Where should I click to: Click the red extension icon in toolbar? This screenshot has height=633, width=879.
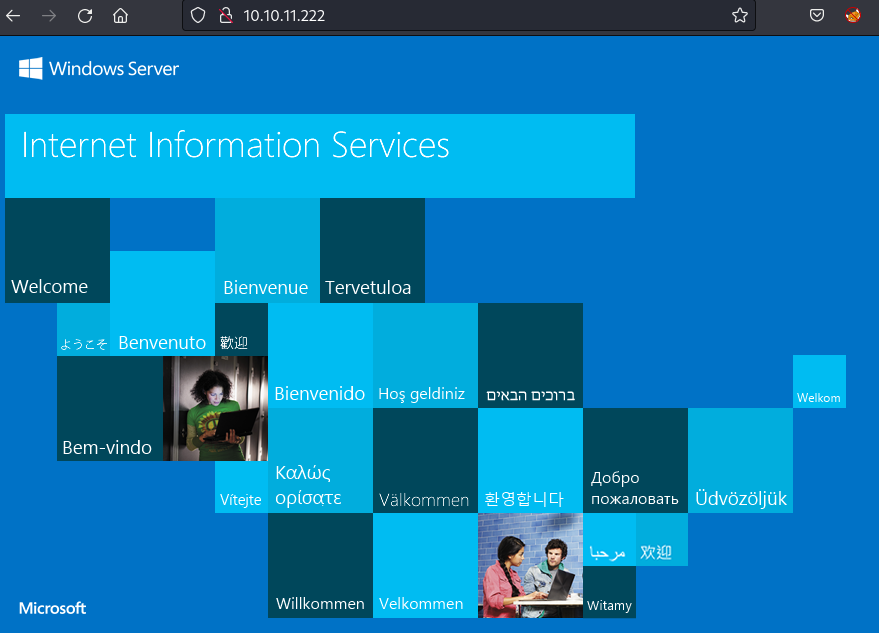point(853,16)
